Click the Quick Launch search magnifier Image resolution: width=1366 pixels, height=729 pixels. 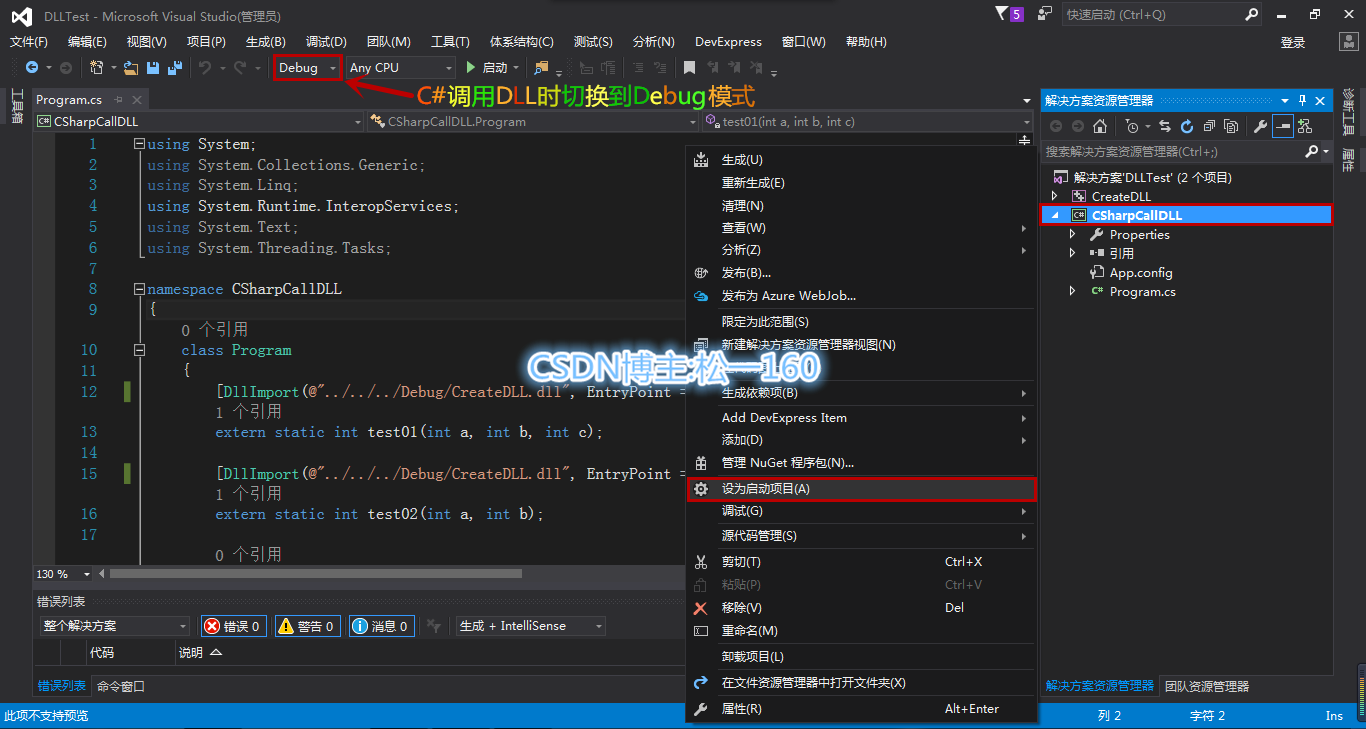1252,14
